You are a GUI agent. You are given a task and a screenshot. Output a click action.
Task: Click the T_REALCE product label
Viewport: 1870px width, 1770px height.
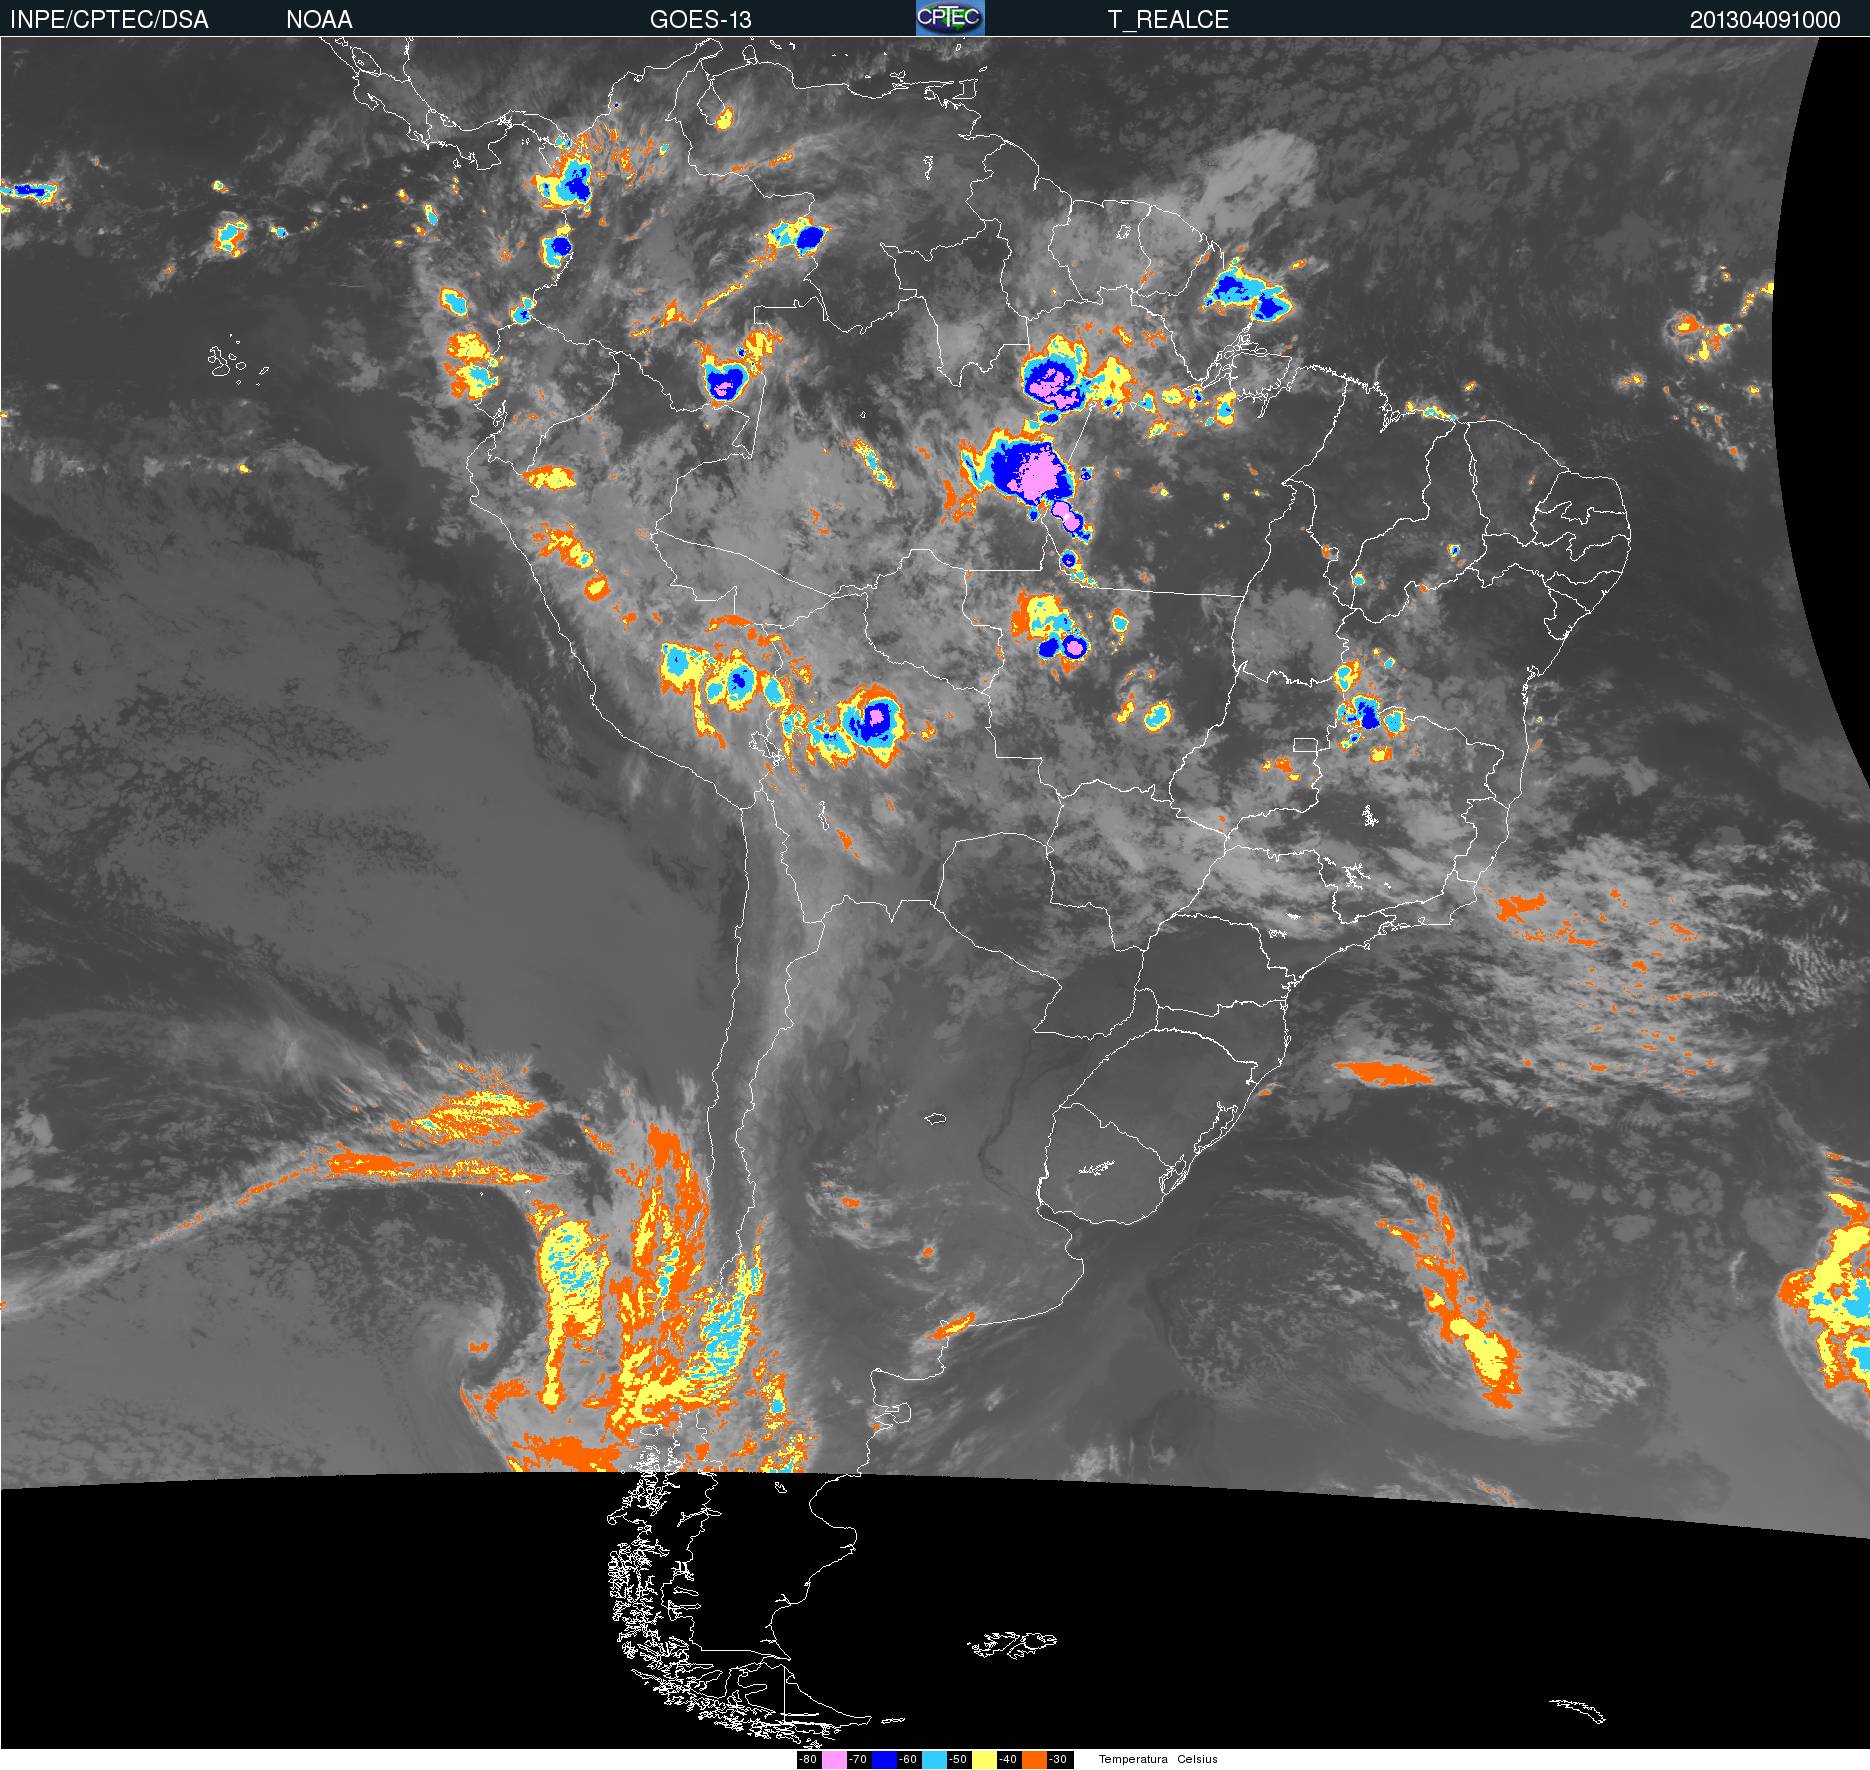1168,20
